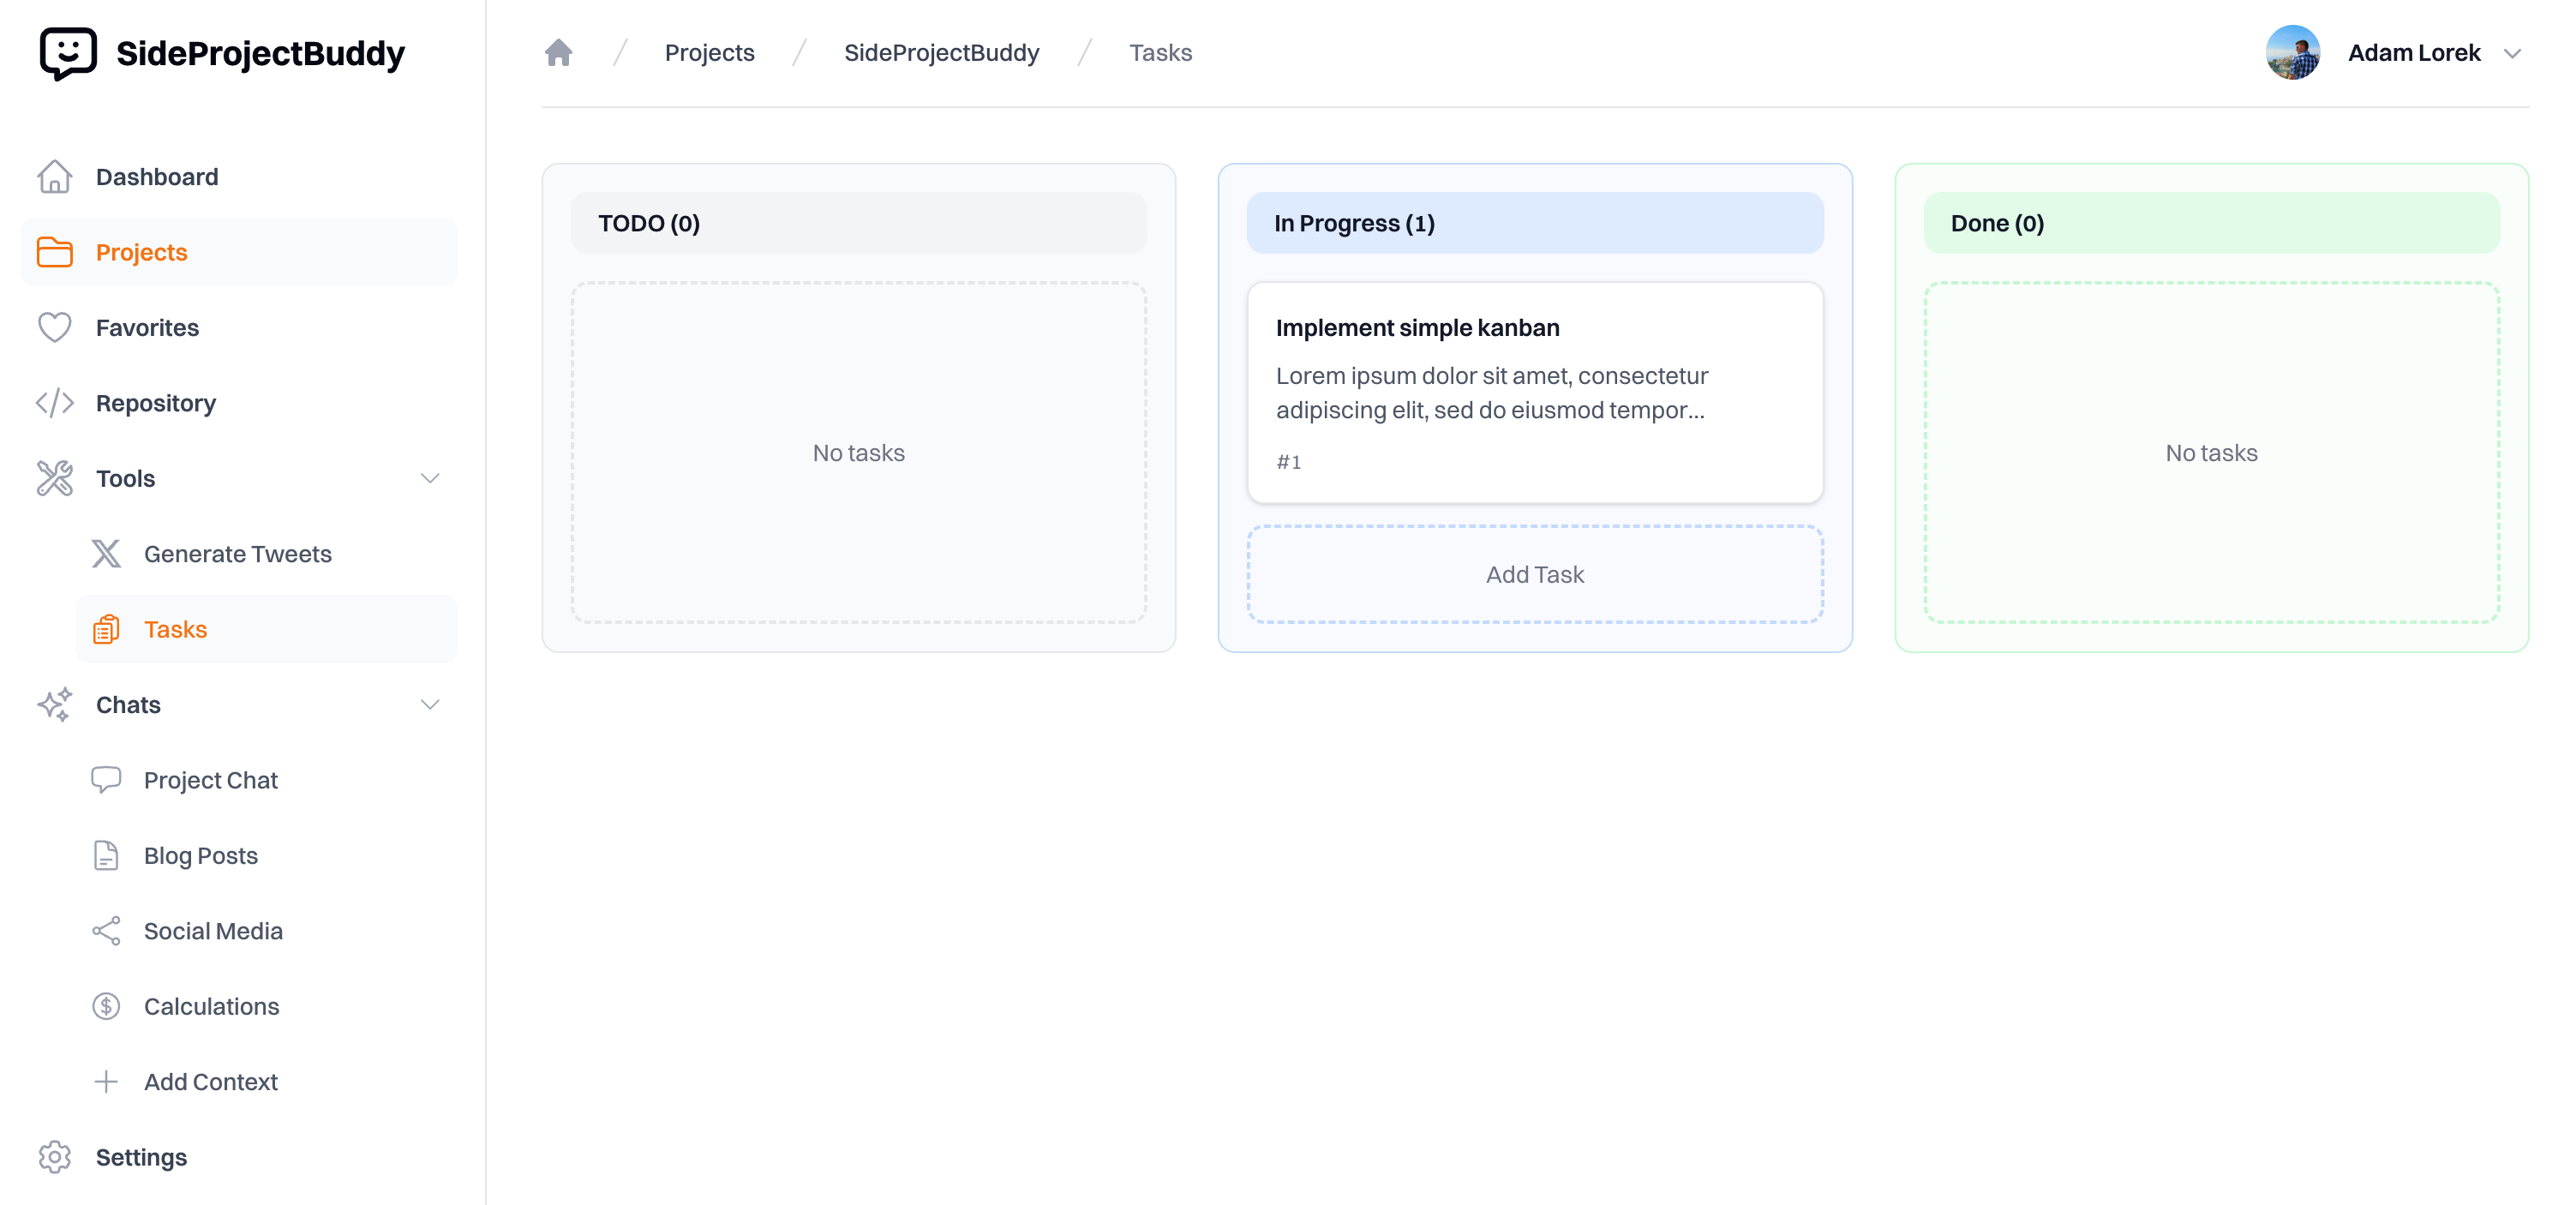Click the Calculations dollar icon
This screenshot has width=2576, height=1205.
pos(106,1006)
